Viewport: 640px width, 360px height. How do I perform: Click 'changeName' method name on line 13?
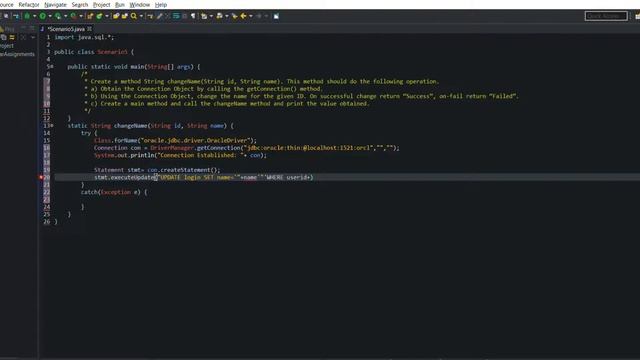tap(130, 126)
